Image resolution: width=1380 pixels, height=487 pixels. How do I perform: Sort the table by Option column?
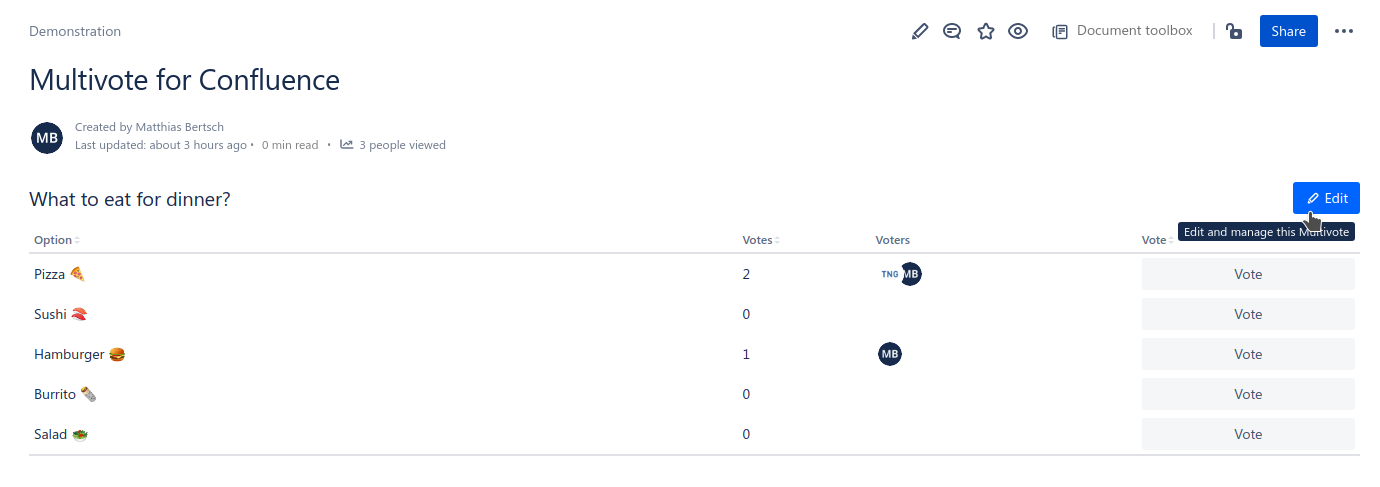(x=56, y=240)
